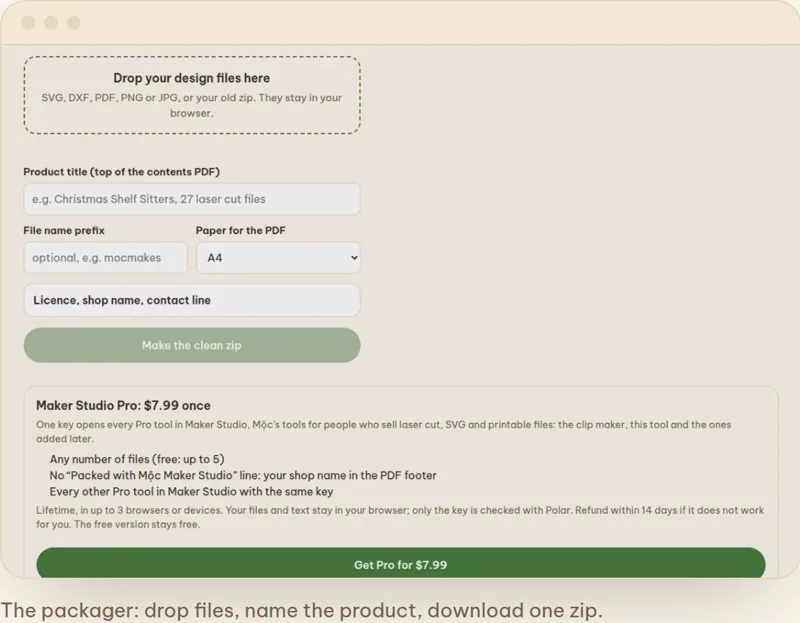Click the middle window control dot
This screenshot has width=800, height=623.
(x=51, y=23)
